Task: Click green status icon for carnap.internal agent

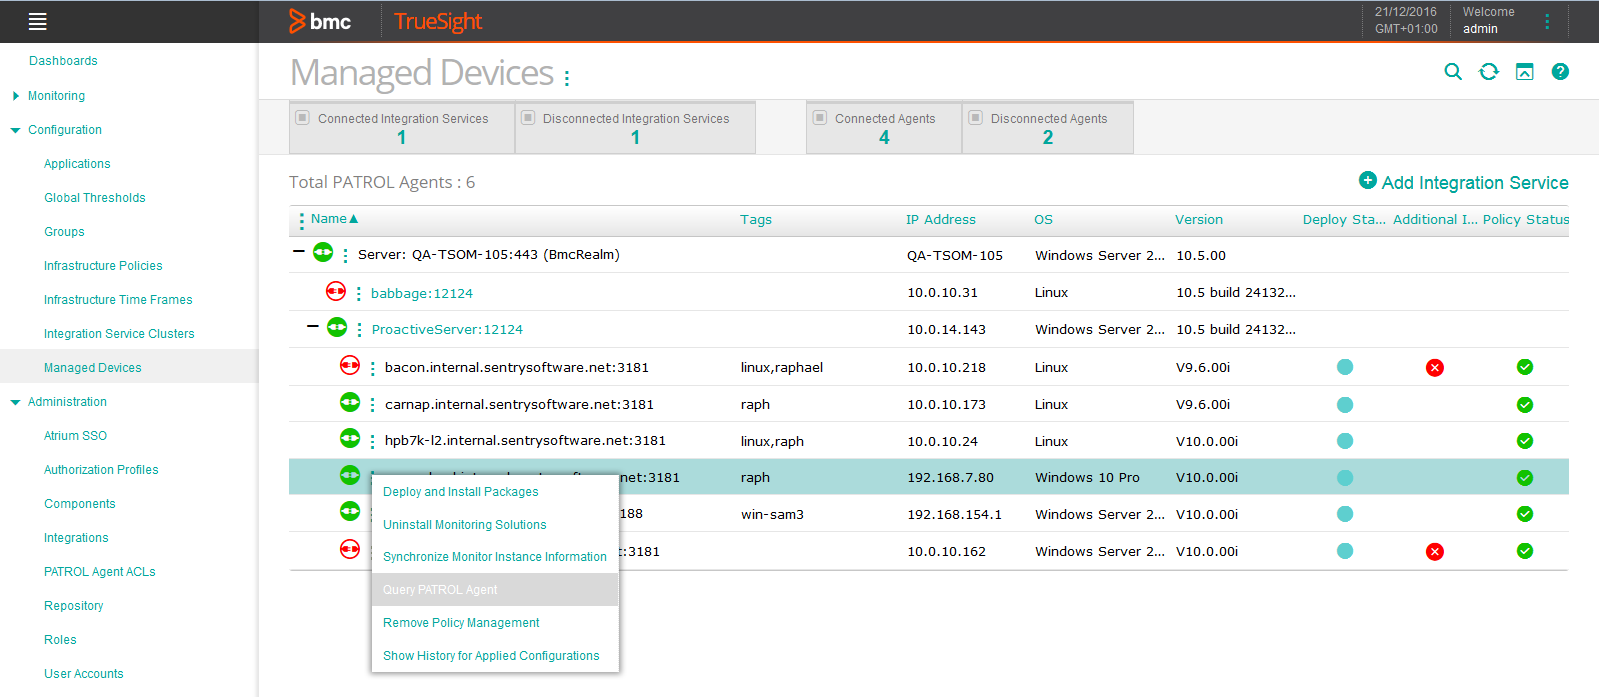Action: click(x=350, y=402)
